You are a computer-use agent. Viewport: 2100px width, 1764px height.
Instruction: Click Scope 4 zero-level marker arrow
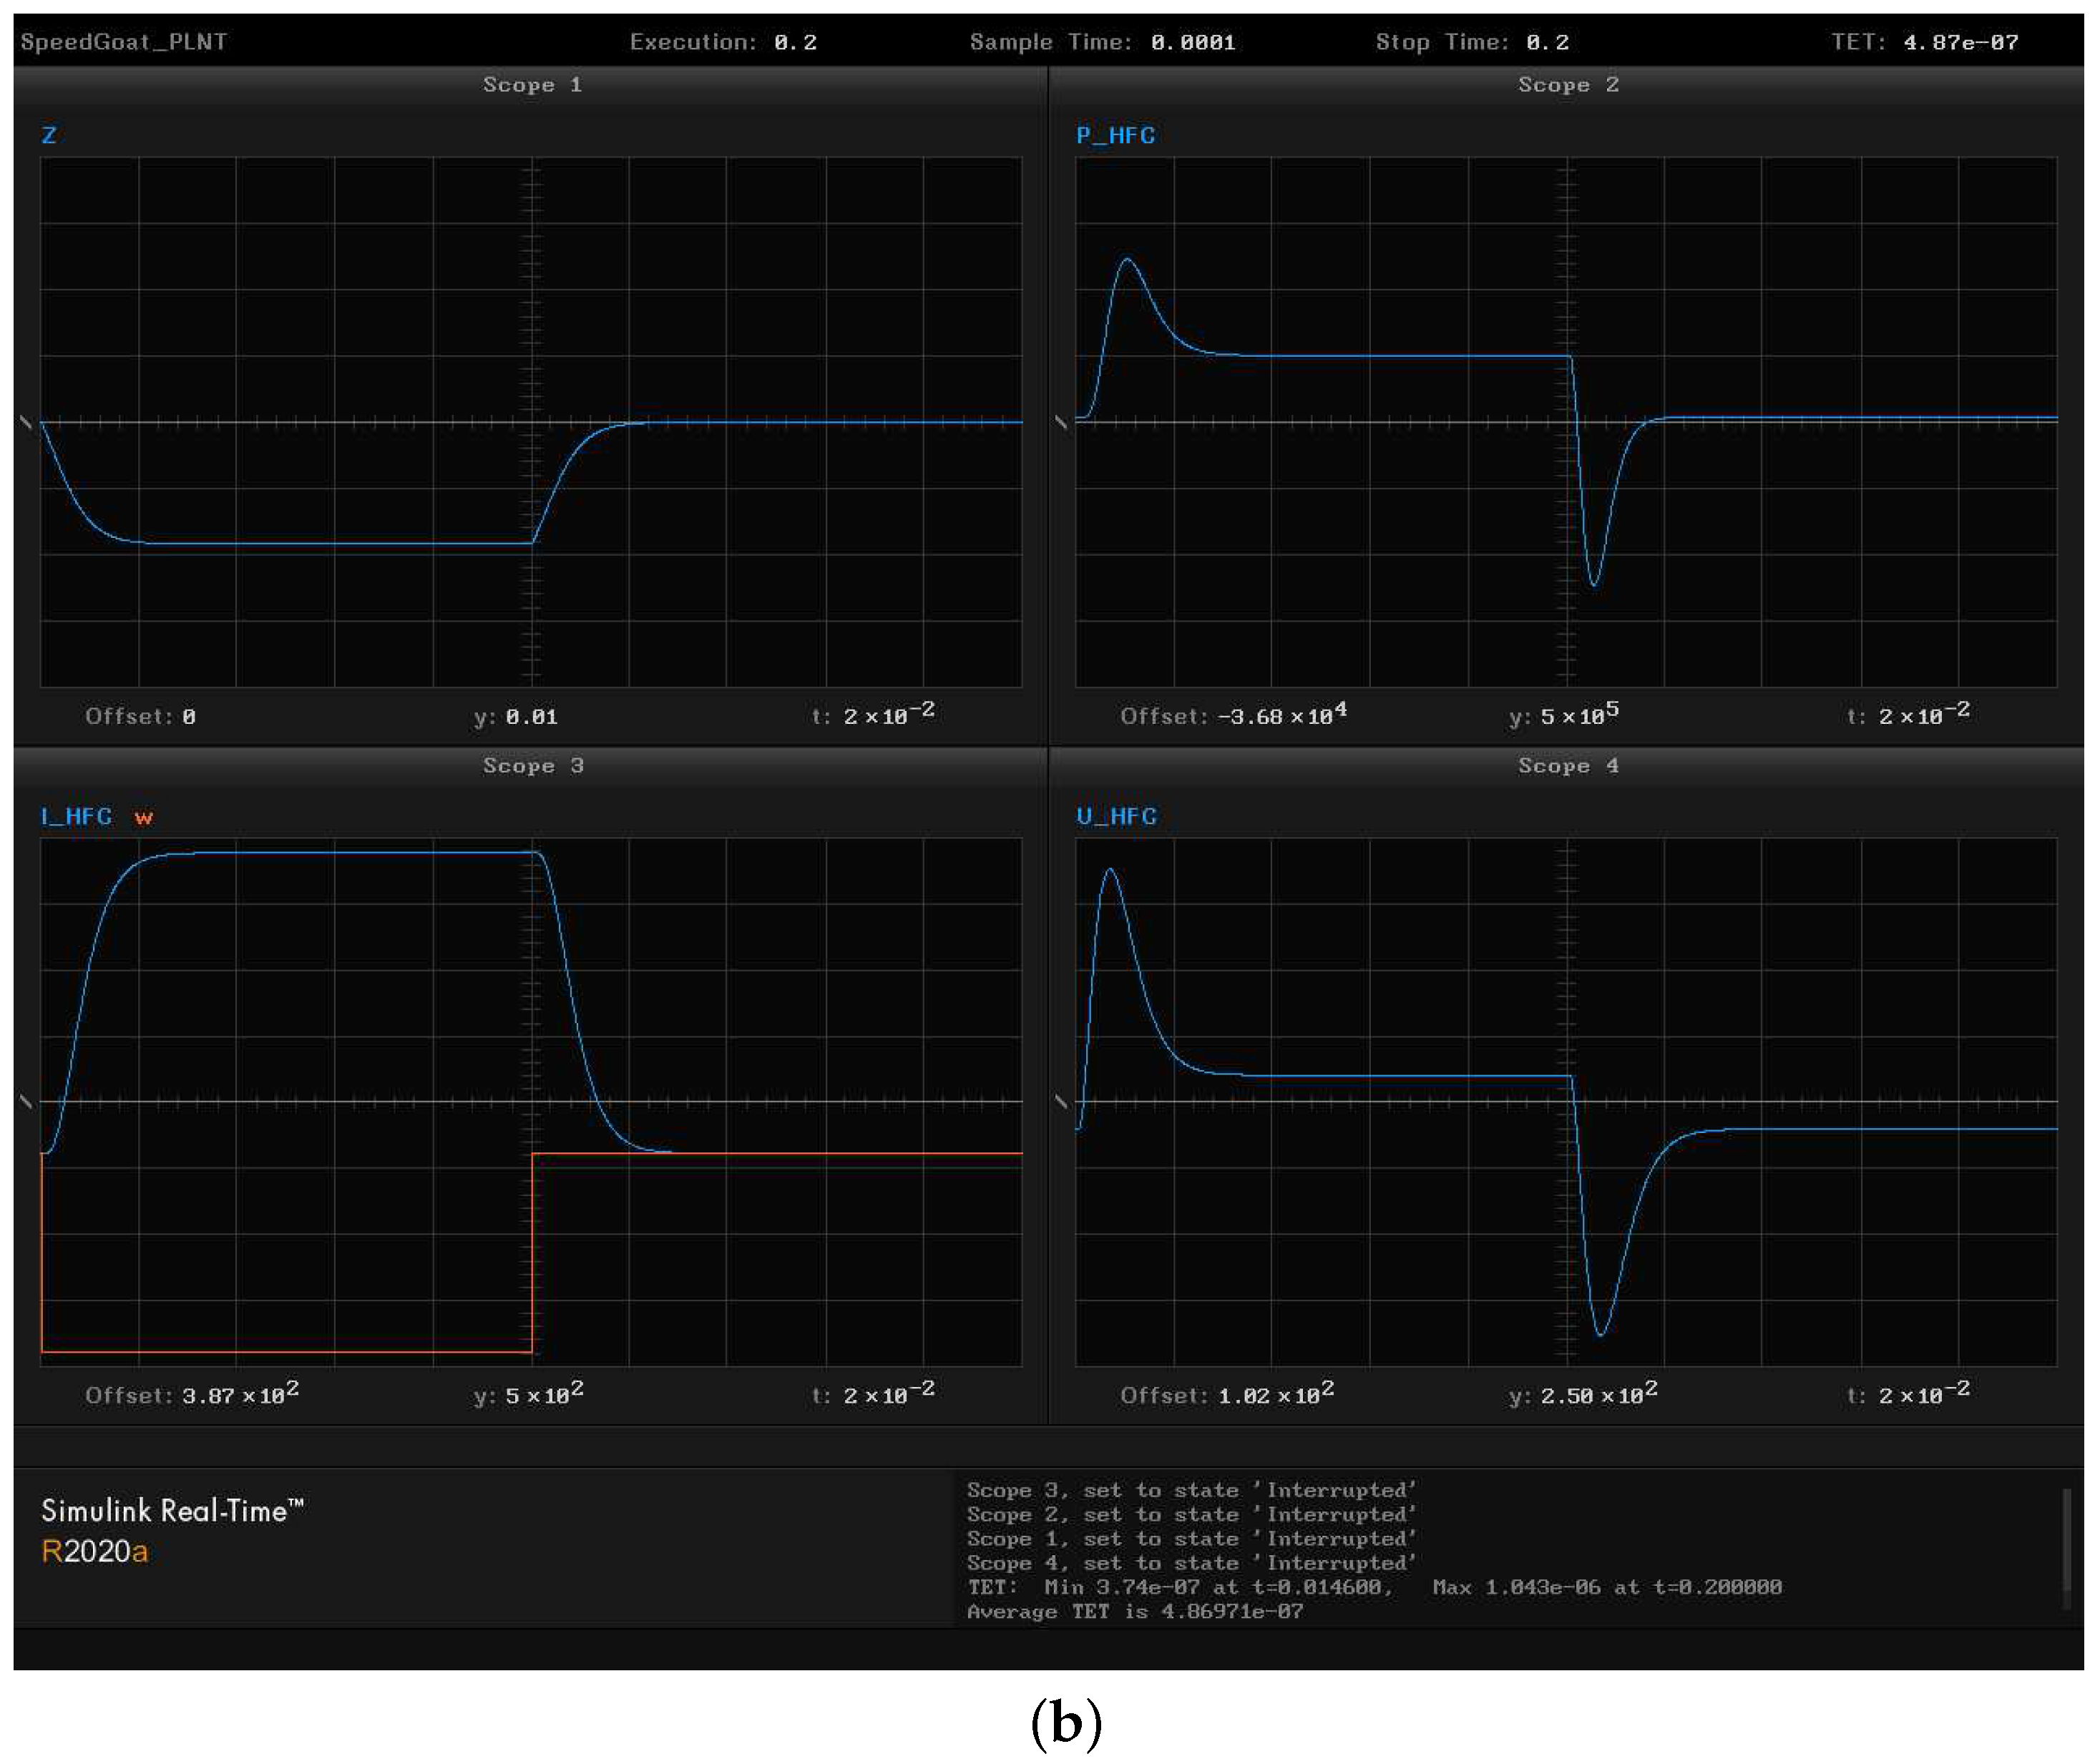(x=1061, y=1102)
